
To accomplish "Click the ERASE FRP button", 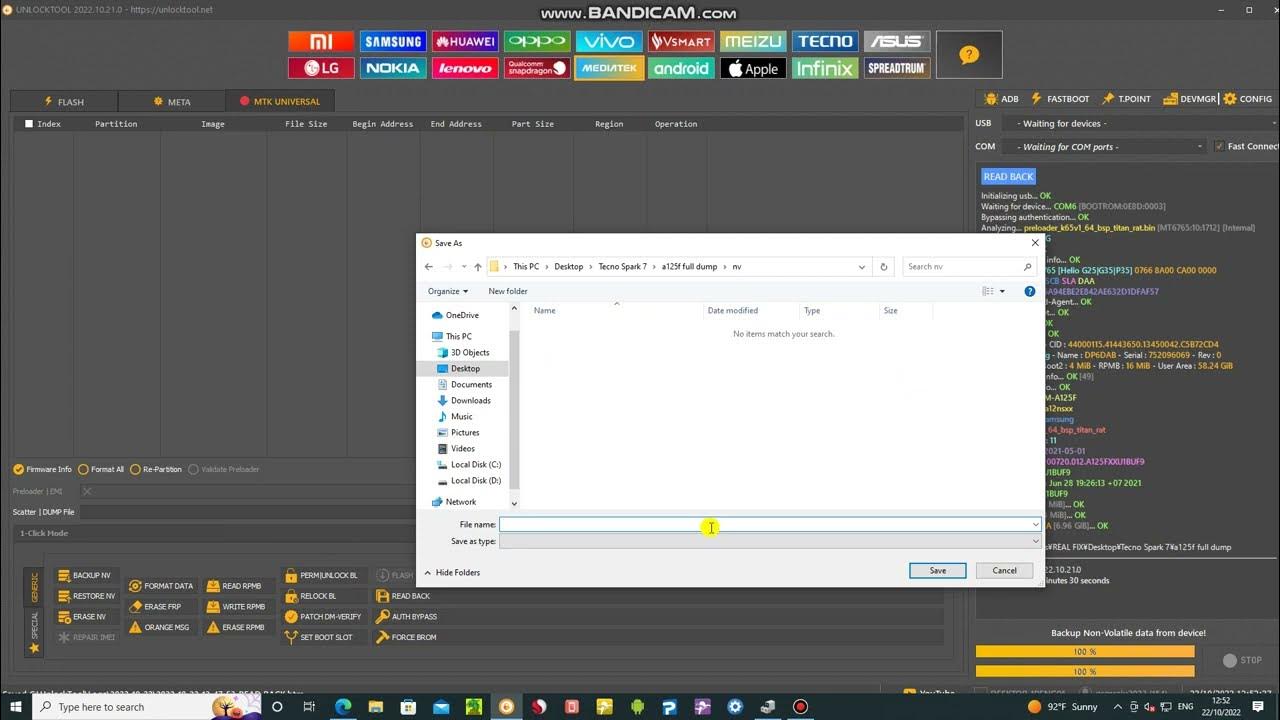I will (x=155, y=607).
